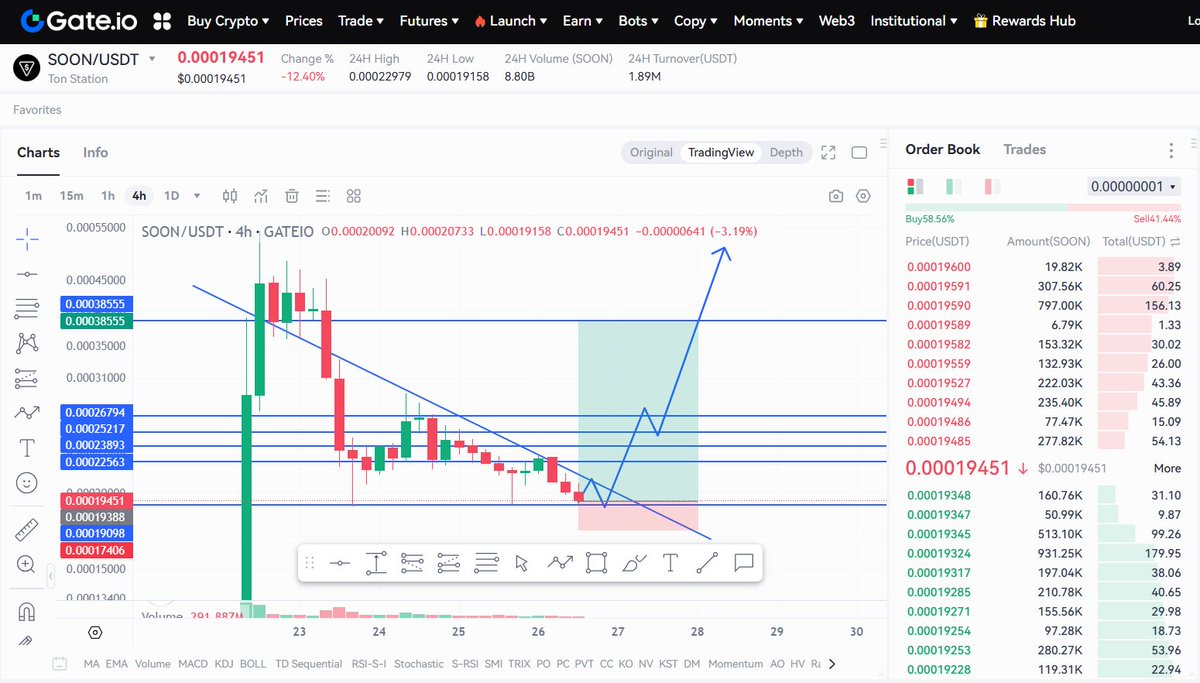Click the Buy 58.56% ratio bar

tap(986, 207)
